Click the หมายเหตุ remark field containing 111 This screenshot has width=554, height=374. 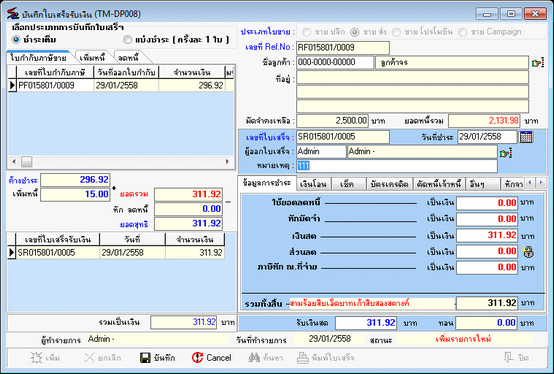click(x=397, y=166)
